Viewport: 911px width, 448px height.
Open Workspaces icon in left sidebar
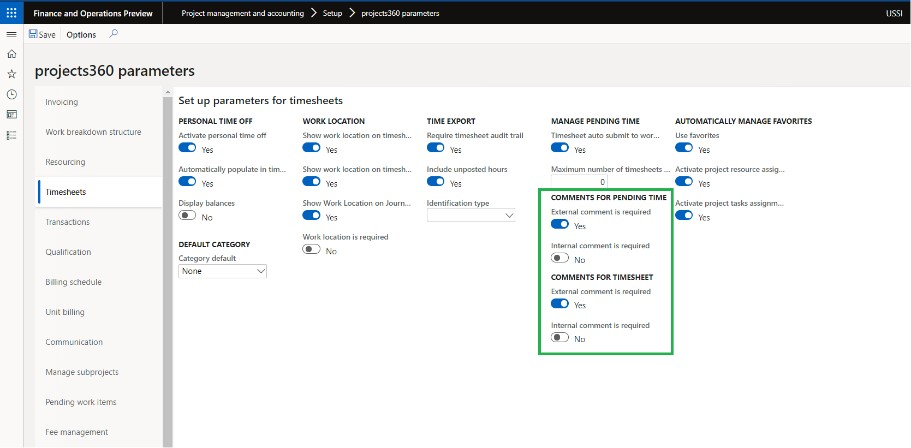click(11, 114)
